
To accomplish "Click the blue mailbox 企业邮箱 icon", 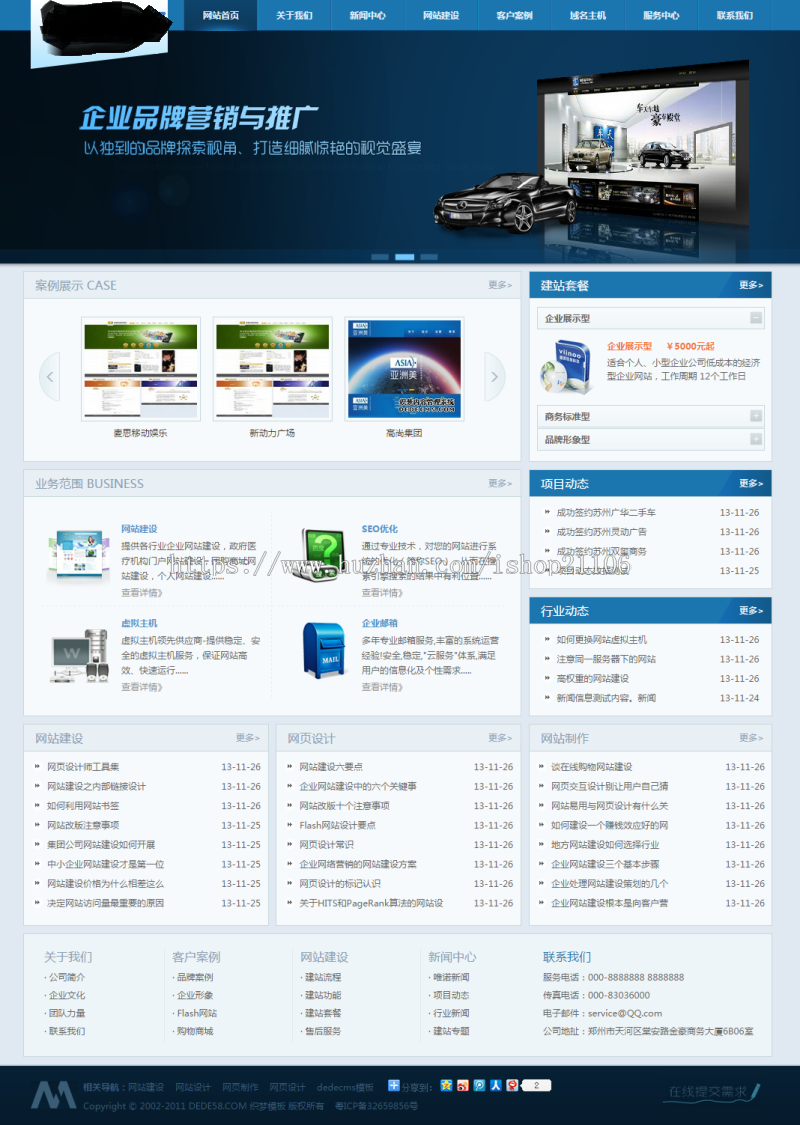I will [x=324, y=649].
